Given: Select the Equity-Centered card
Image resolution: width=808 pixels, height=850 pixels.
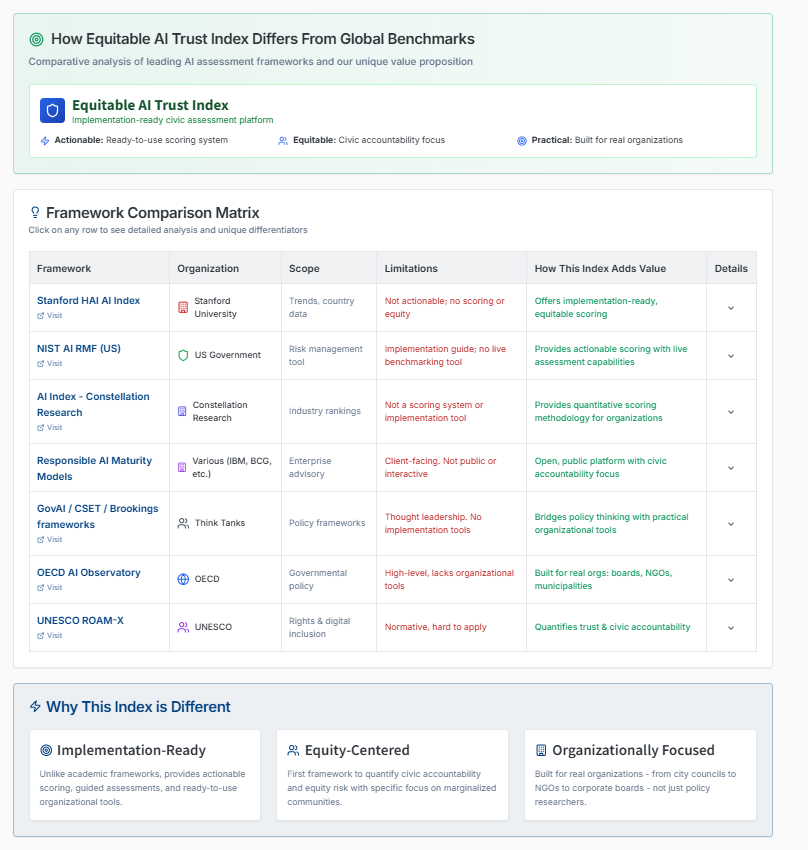Looking at the screenshot, I should click(x=392, y=775).
